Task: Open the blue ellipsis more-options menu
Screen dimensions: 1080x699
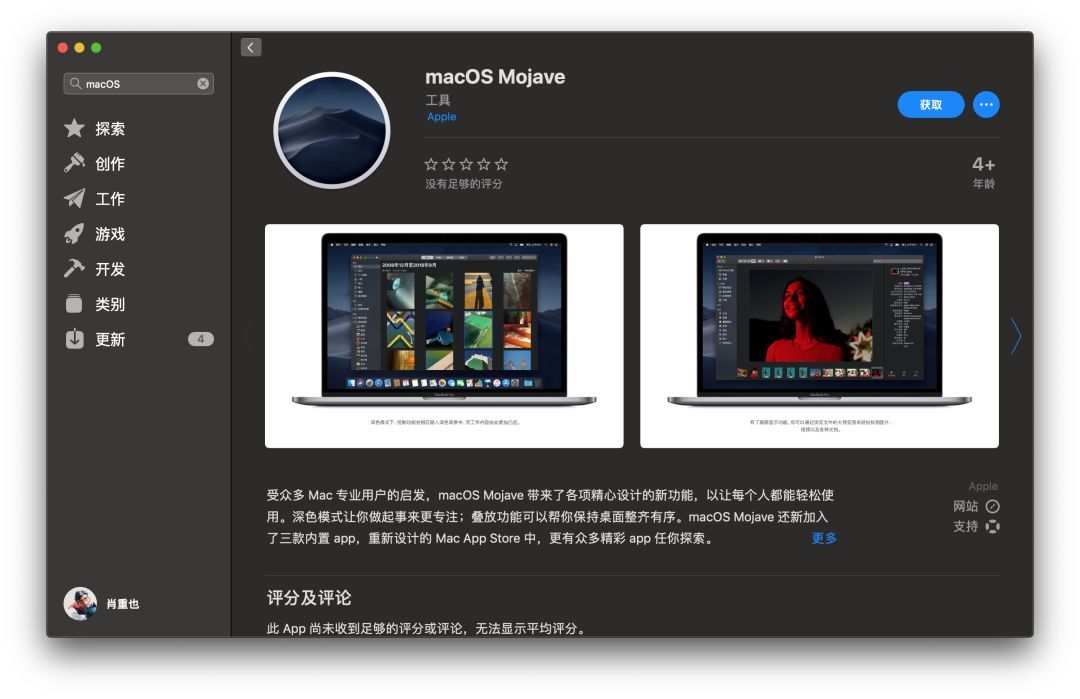Action: click(986, 105)
